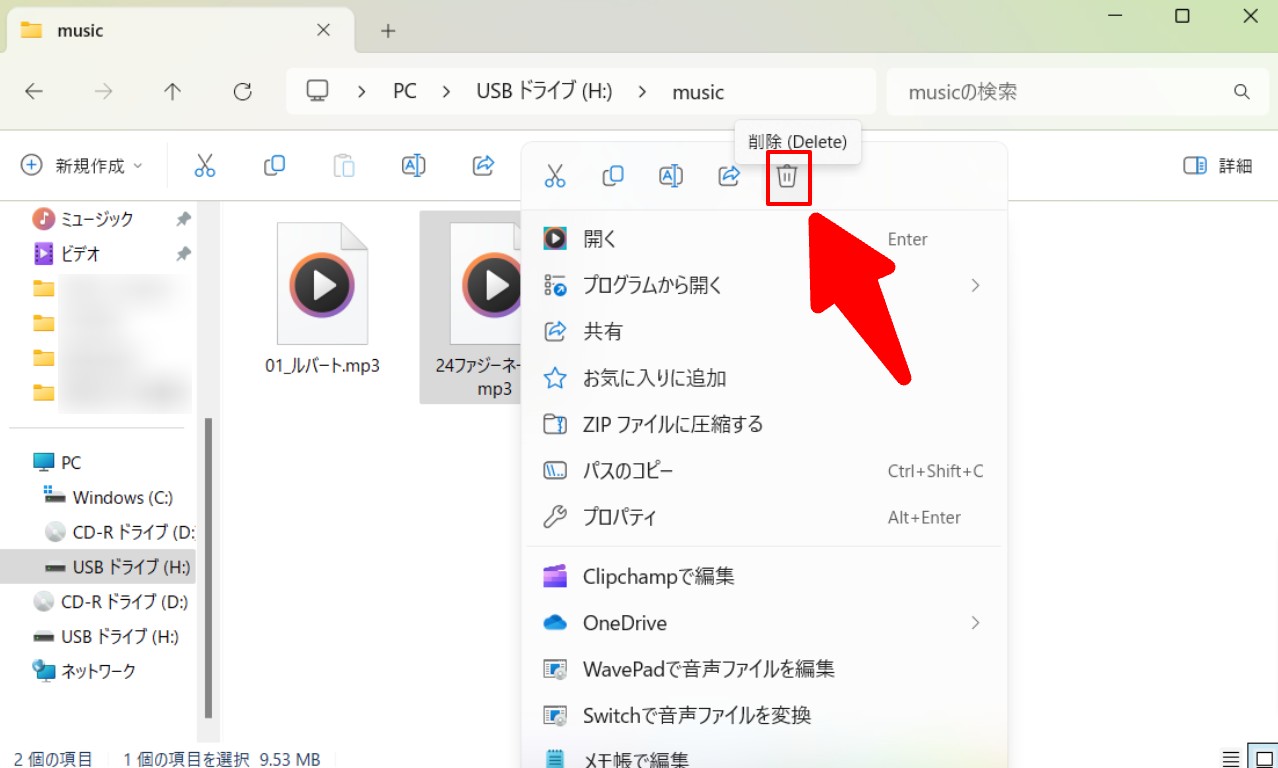The image size is (1278, 768).
Task: Open a new tab with plus button
Action: [x=388, y=31]
